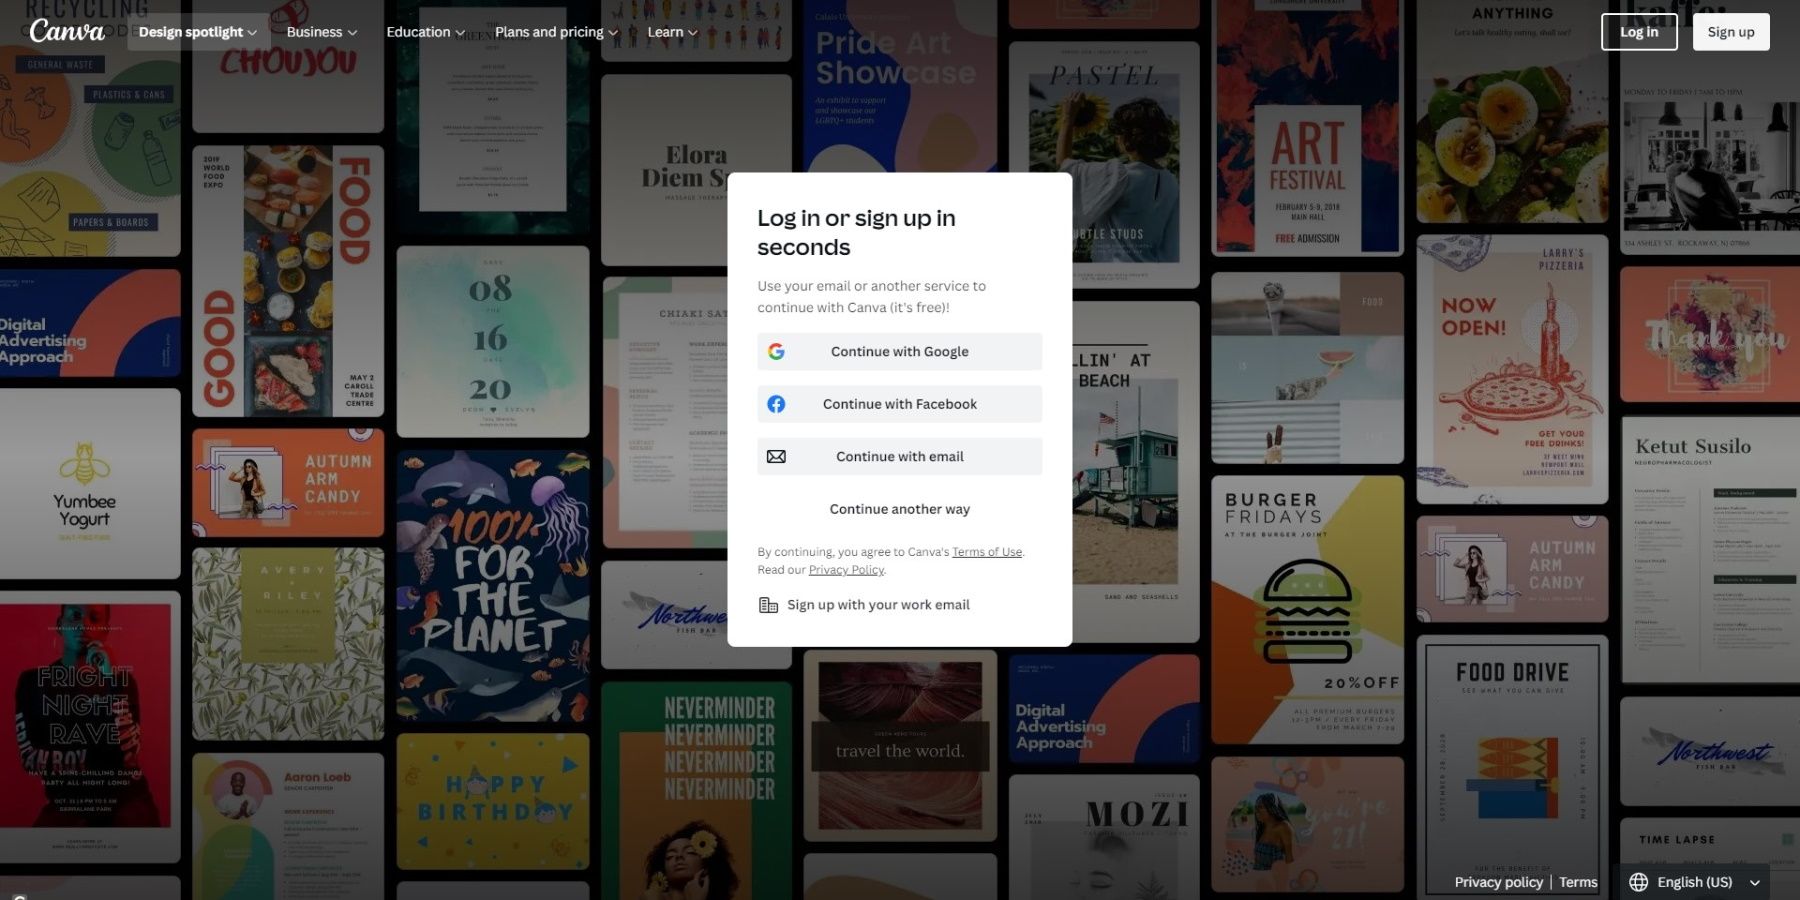Click the Sign up button

coord(1731,32)
